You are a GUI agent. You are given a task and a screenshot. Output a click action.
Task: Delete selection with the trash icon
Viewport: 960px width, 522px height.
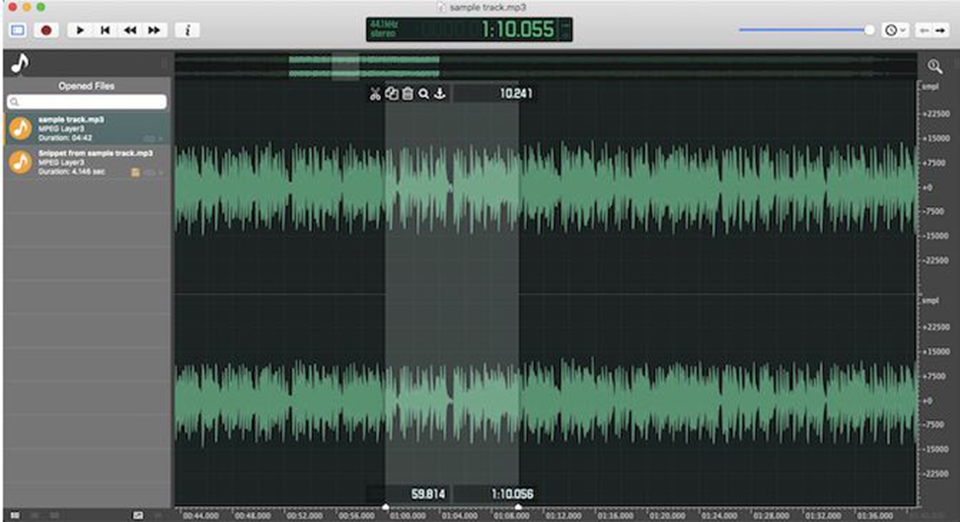tap(407, 94)
